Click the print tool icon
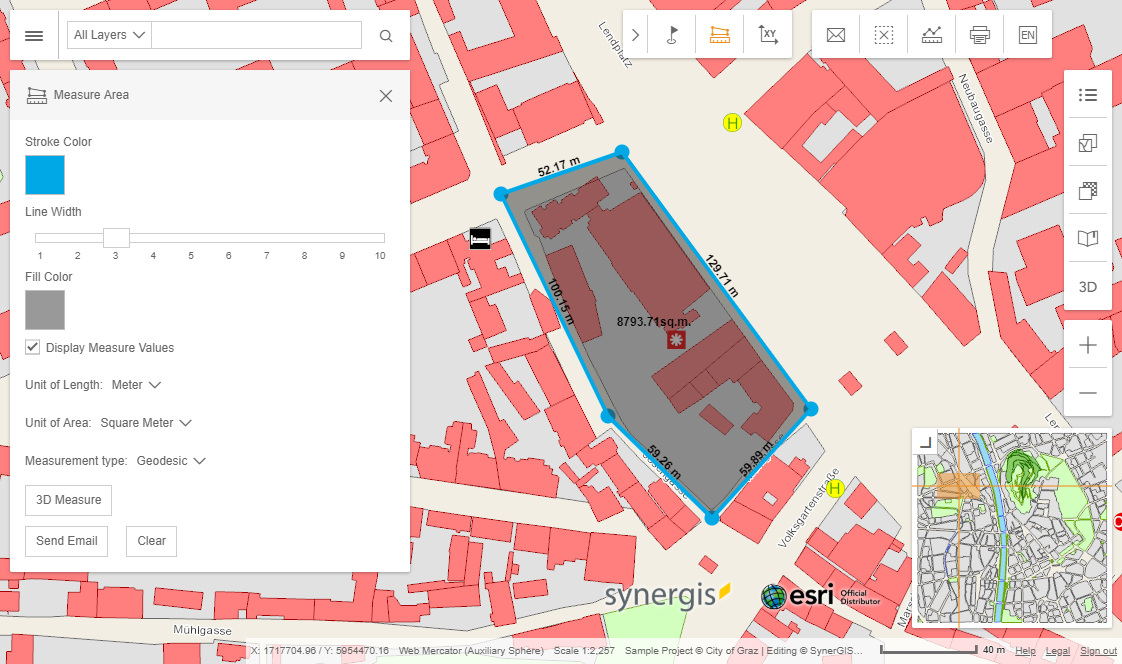Image resolution: width=1122 pixels, height=664 pixels. (x=980, y=34)
